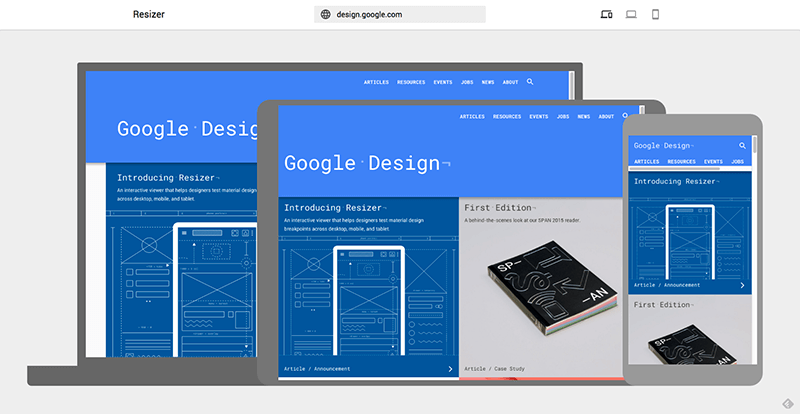Select ARTICLES tab in the phone preview
Screen dimensions: 800x414
pyautogui.click(x=646, y=161)
